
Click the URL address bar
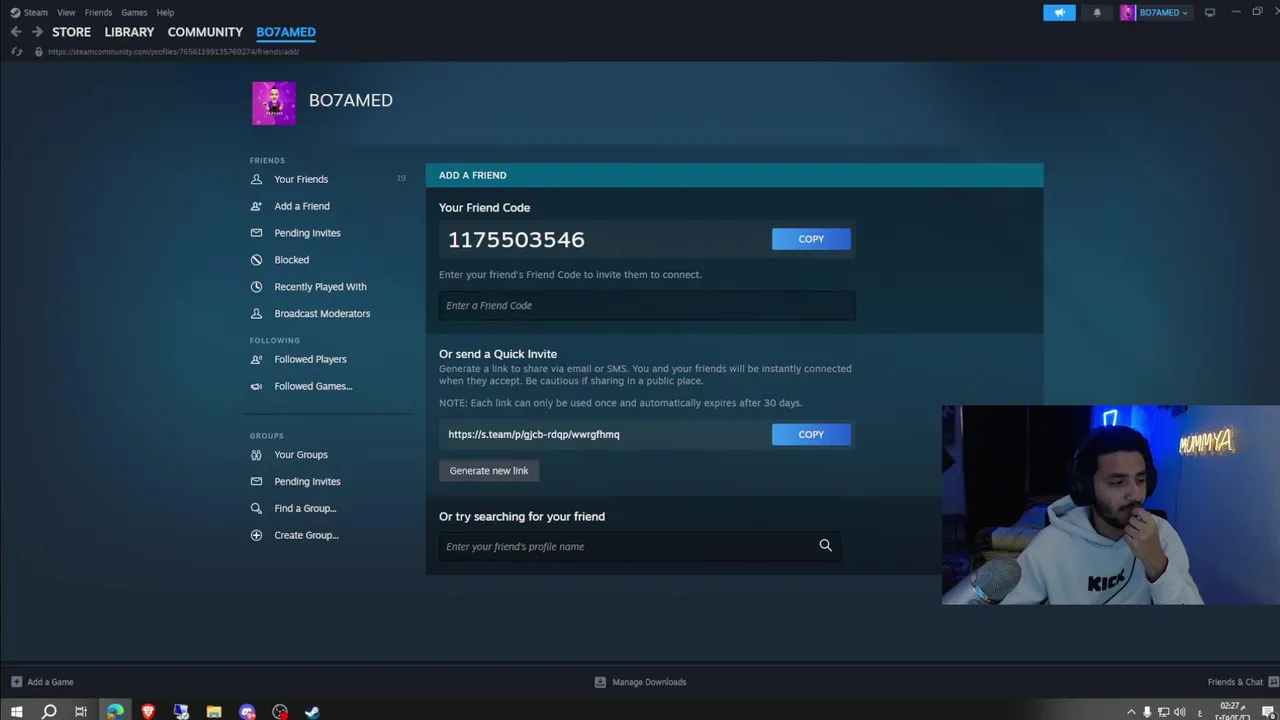click(x=173, y=52)
